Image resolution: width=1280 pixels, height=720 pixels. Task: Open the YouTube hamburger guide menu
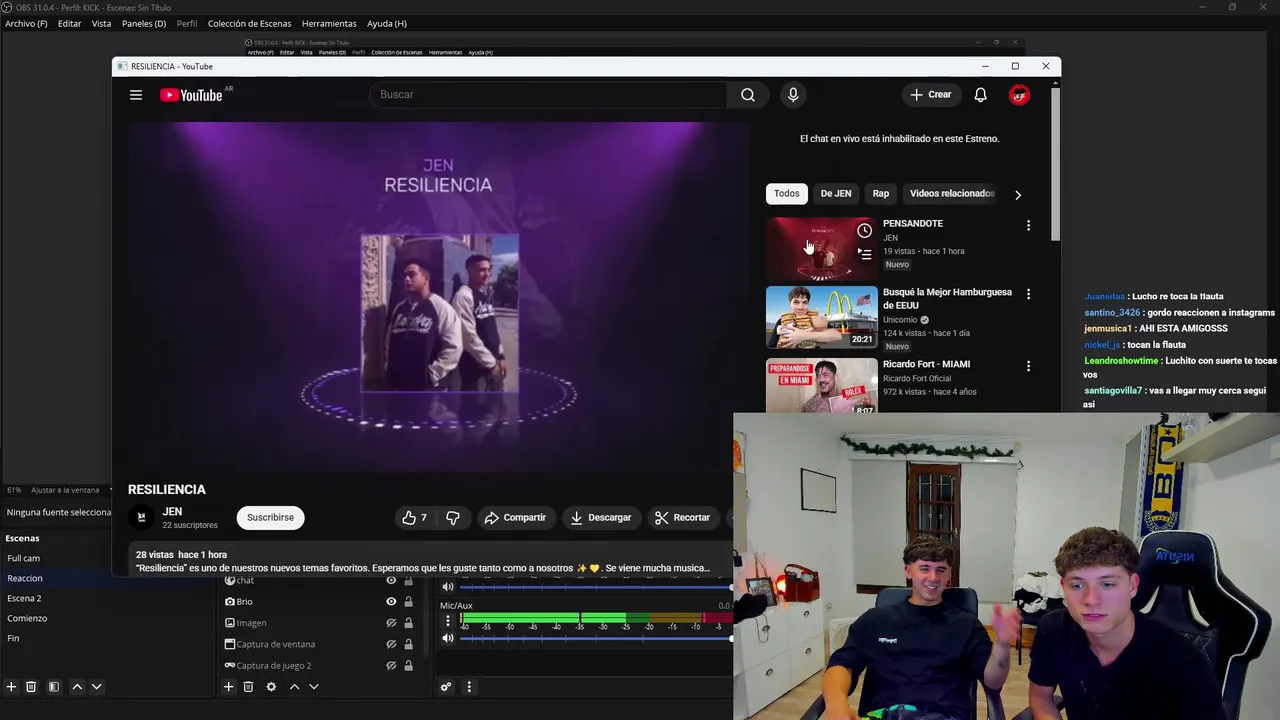point(136,95)
